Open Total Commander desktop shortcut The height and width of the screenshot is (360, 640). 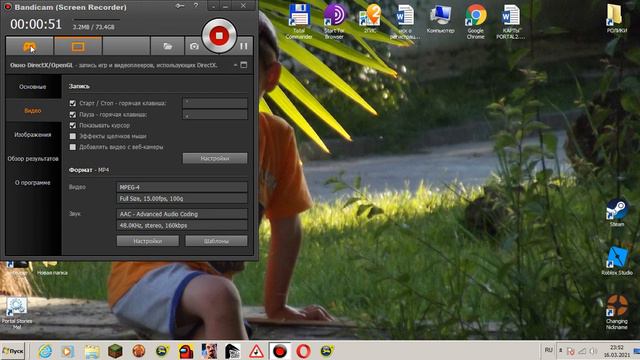299,21
